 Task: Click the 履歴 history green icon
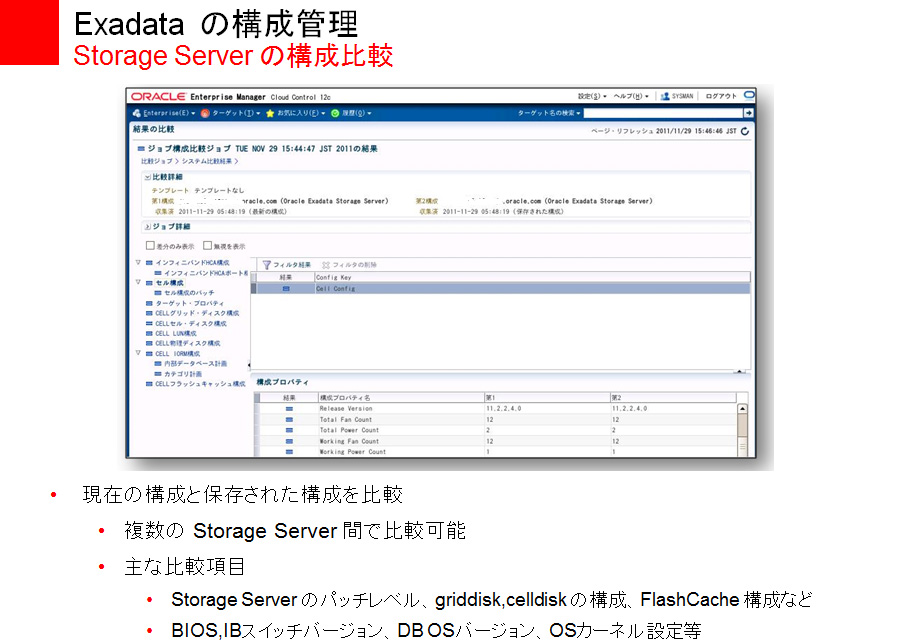click(x=335, y=113)
